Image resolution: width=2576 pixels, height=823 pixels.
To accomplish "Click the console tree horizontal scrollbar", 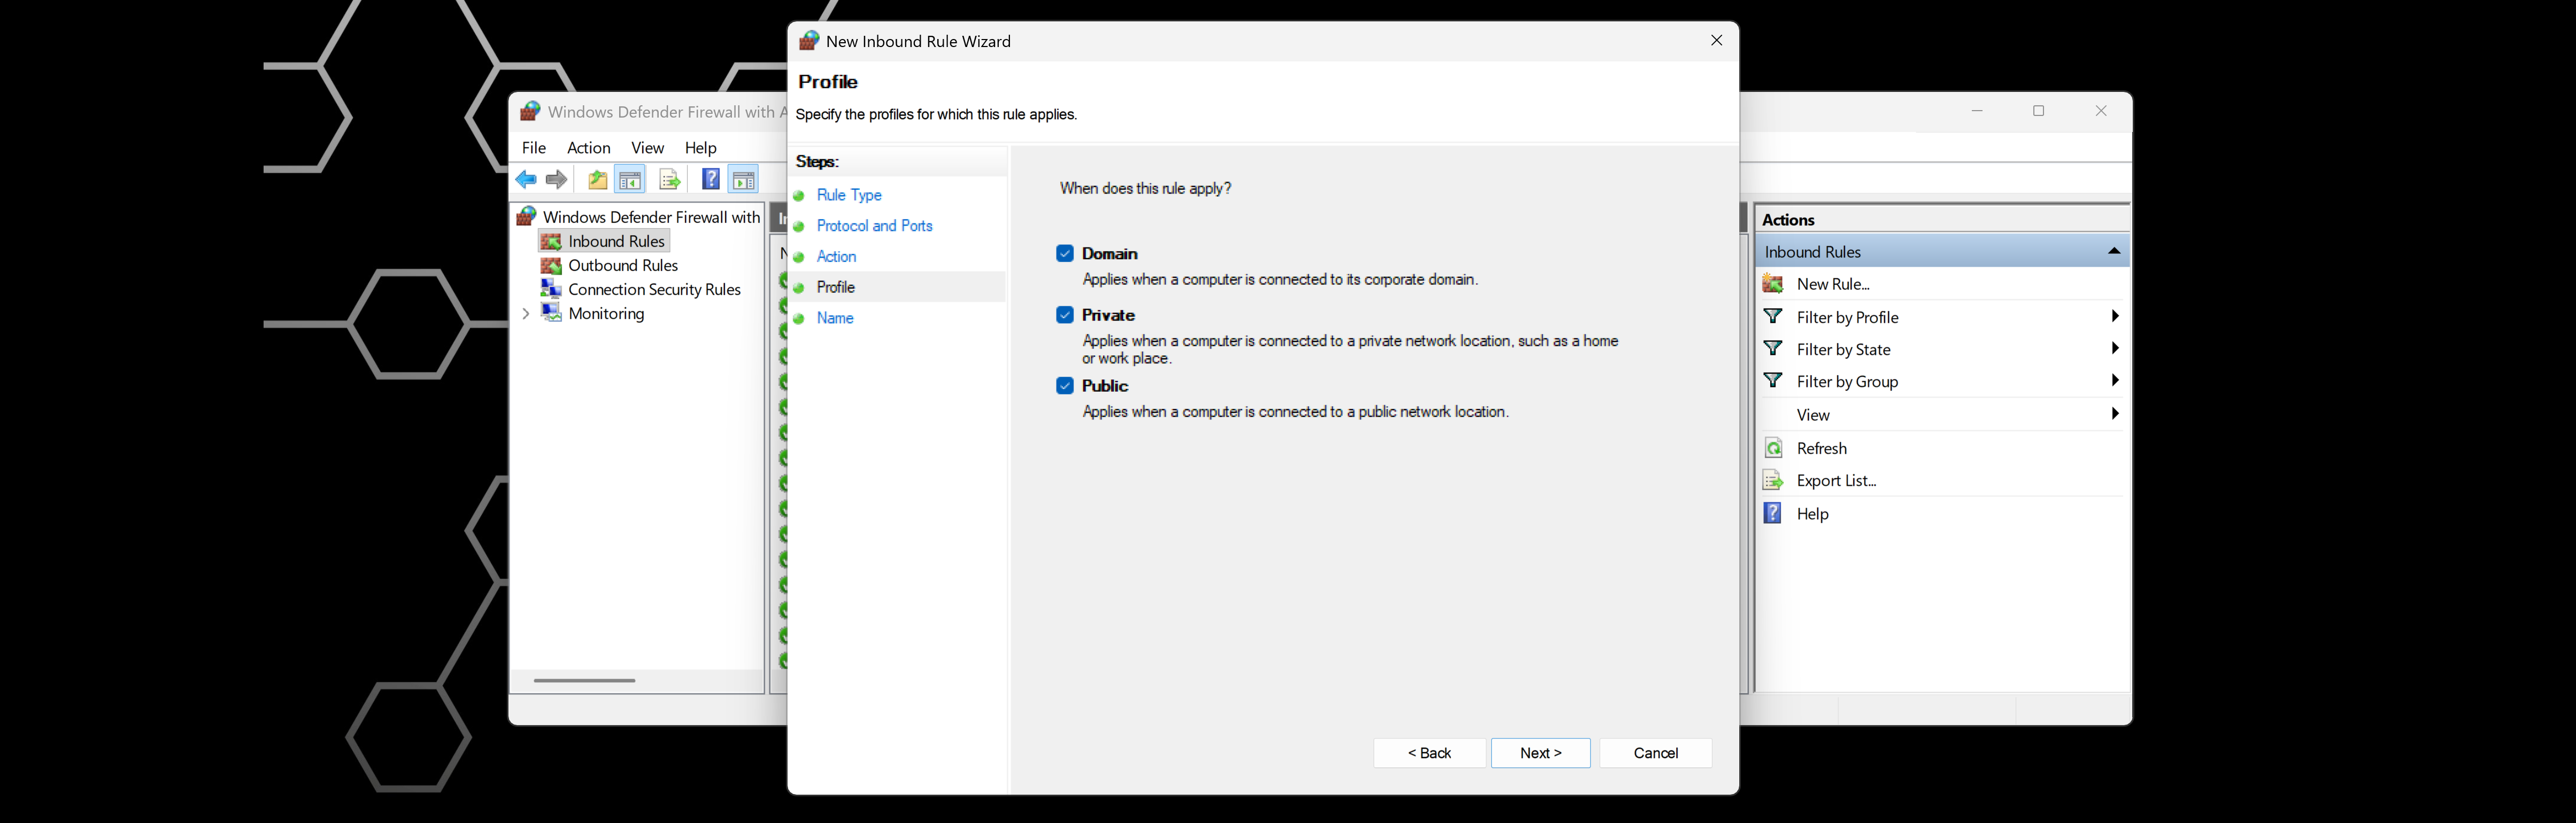I will tap(584, 680).
